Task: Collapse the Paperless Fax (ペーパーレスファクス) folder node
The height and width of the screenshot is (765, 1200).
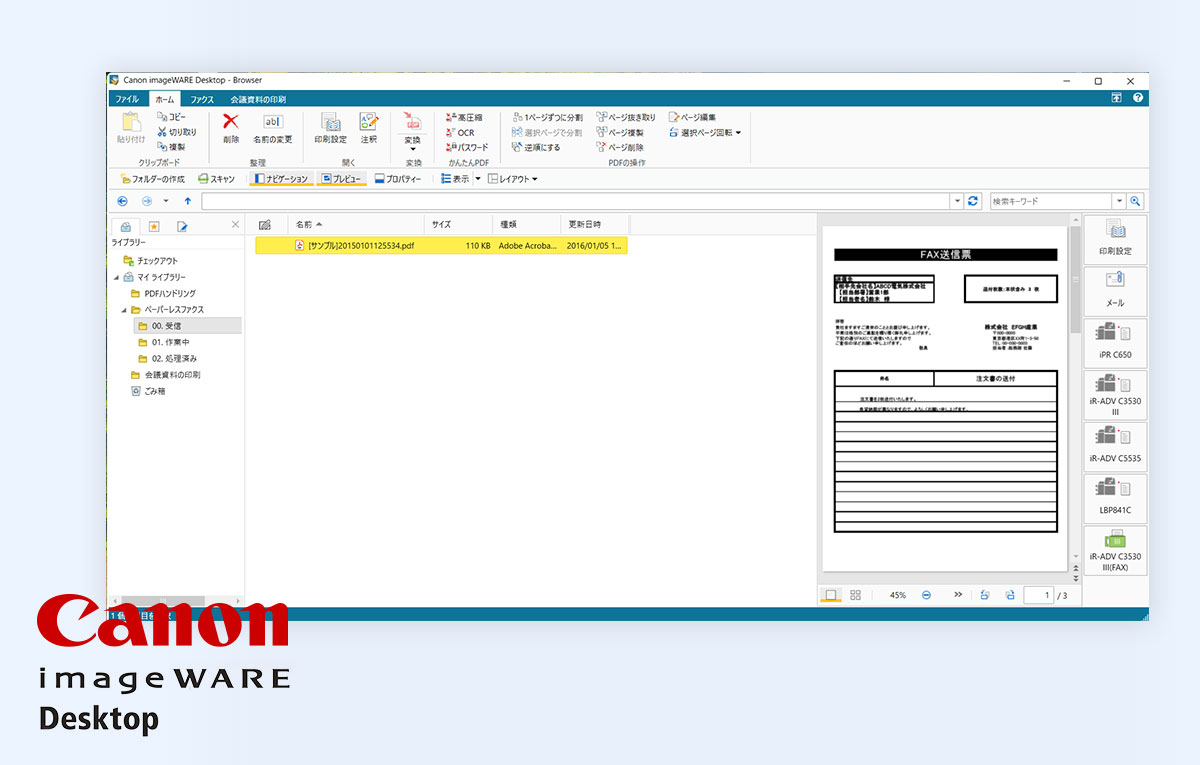Action: tap(122, 310)
